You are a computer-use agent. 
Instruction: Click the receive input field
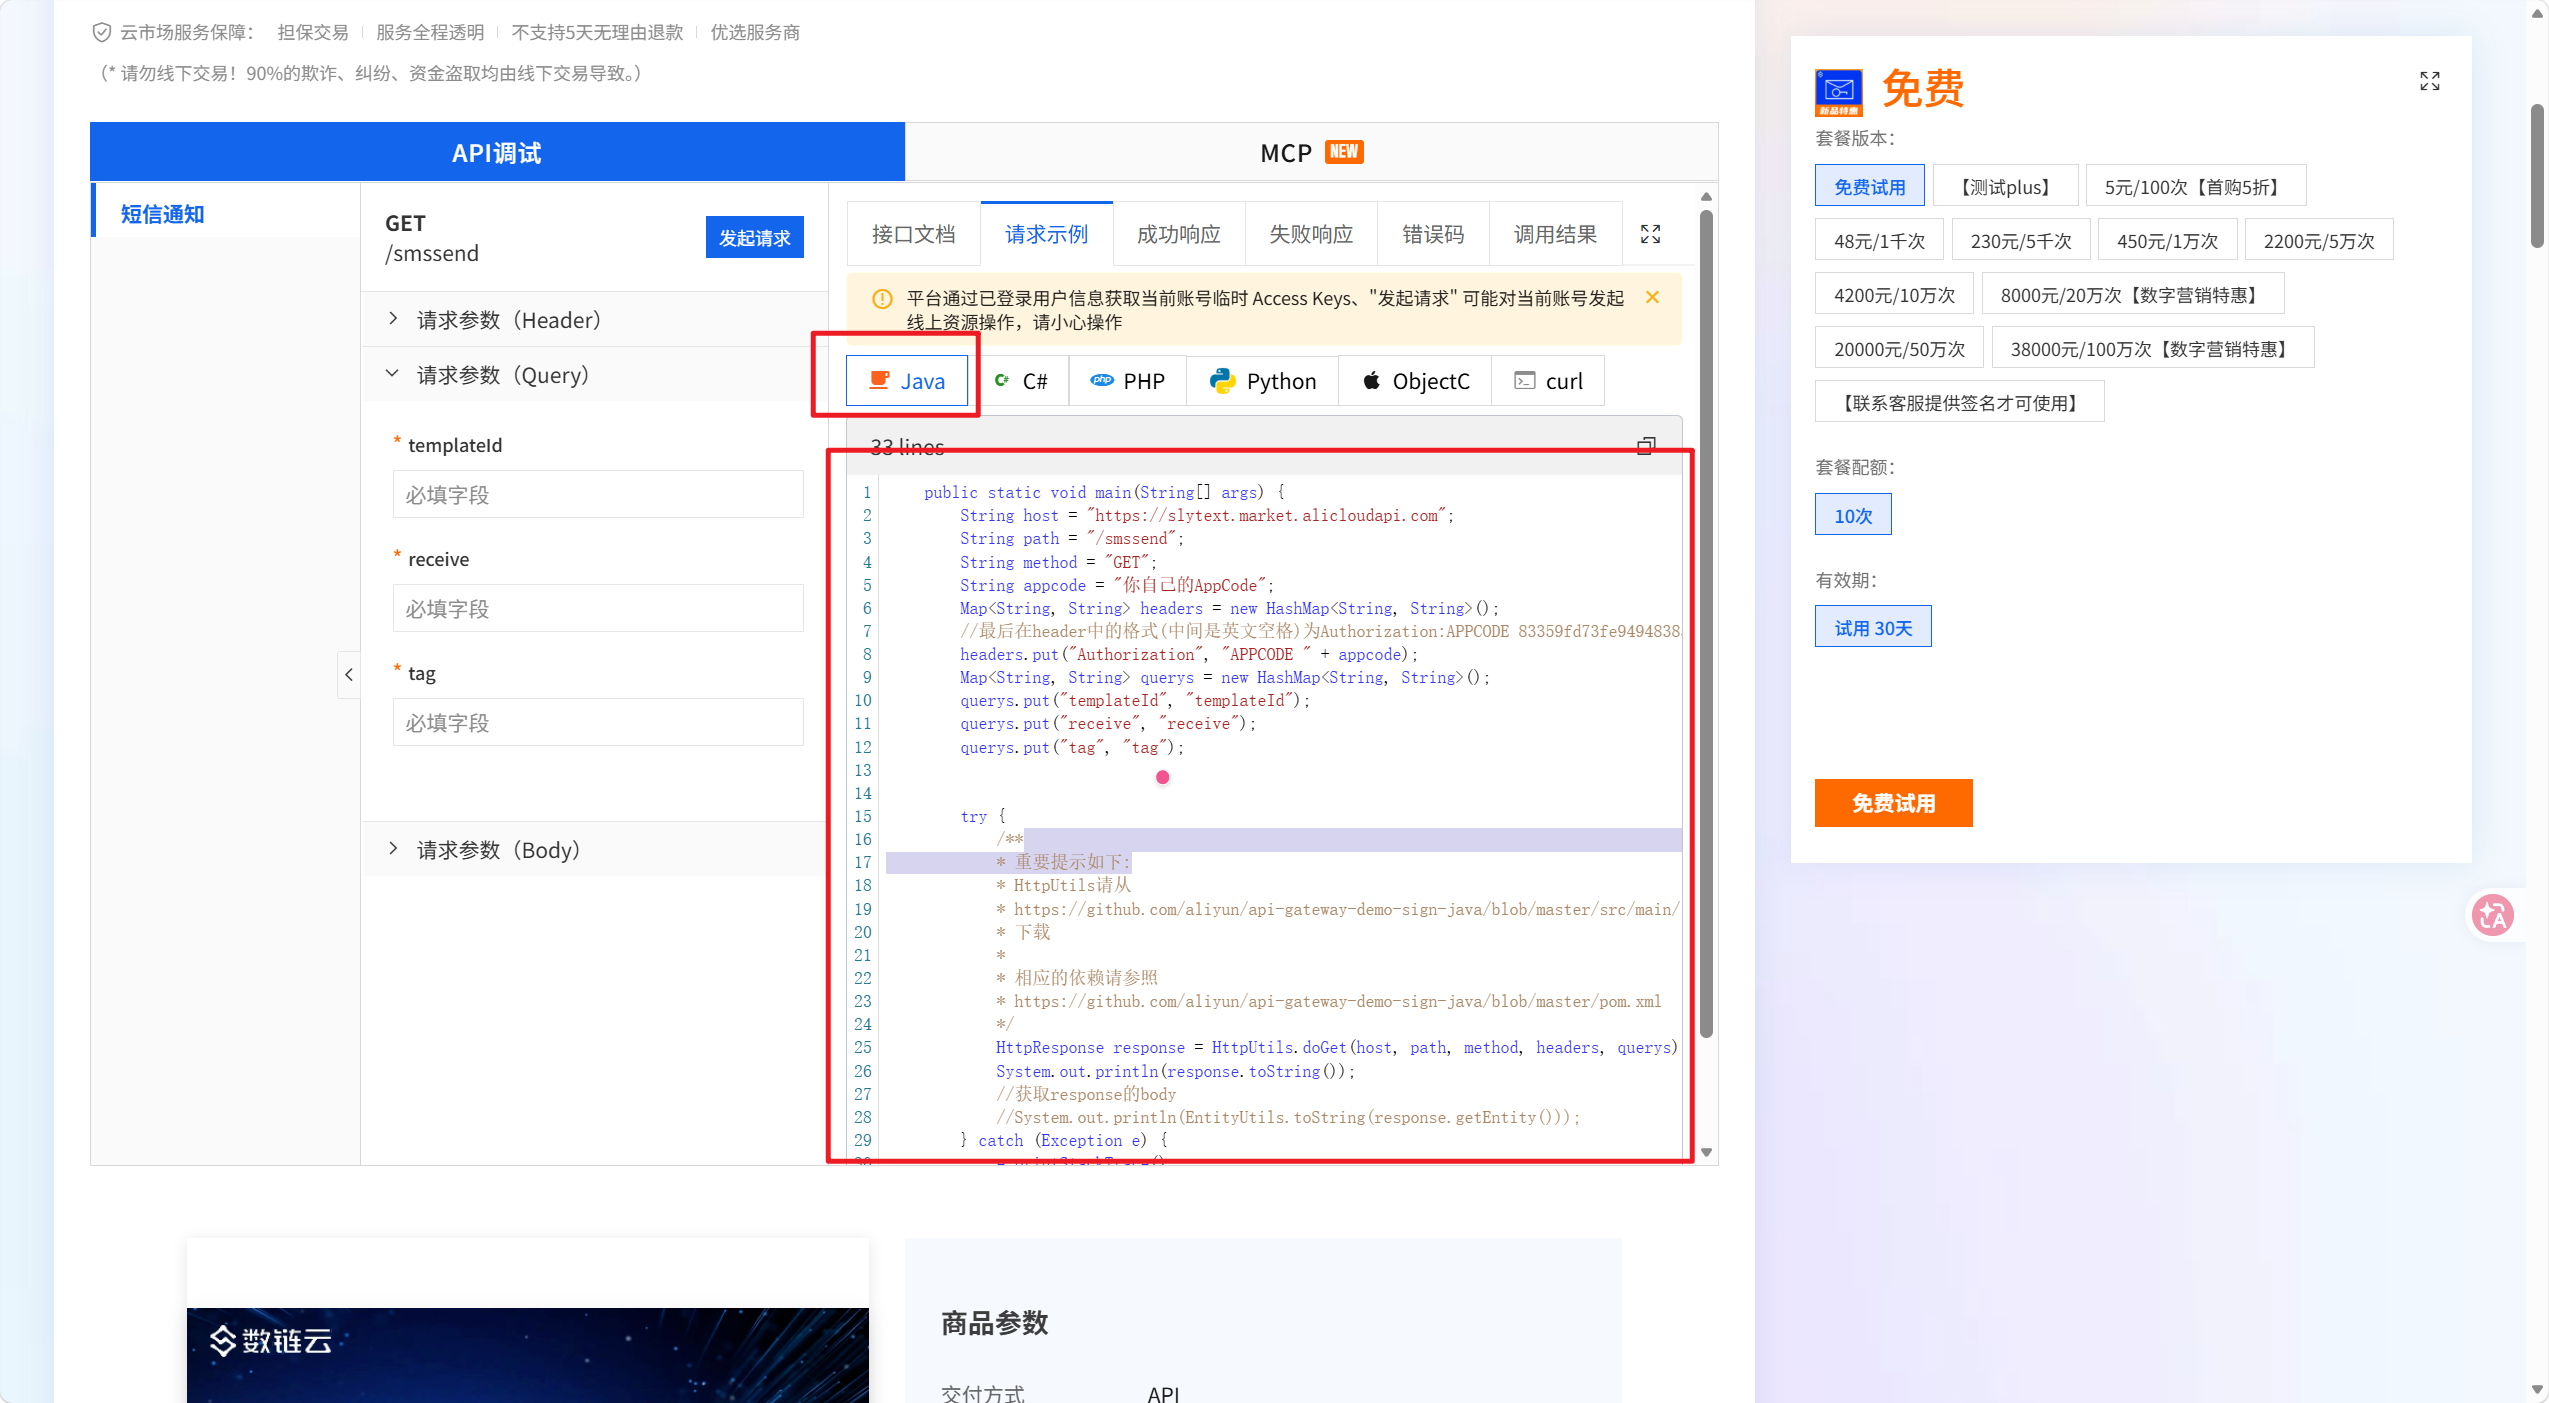point(598,608)
